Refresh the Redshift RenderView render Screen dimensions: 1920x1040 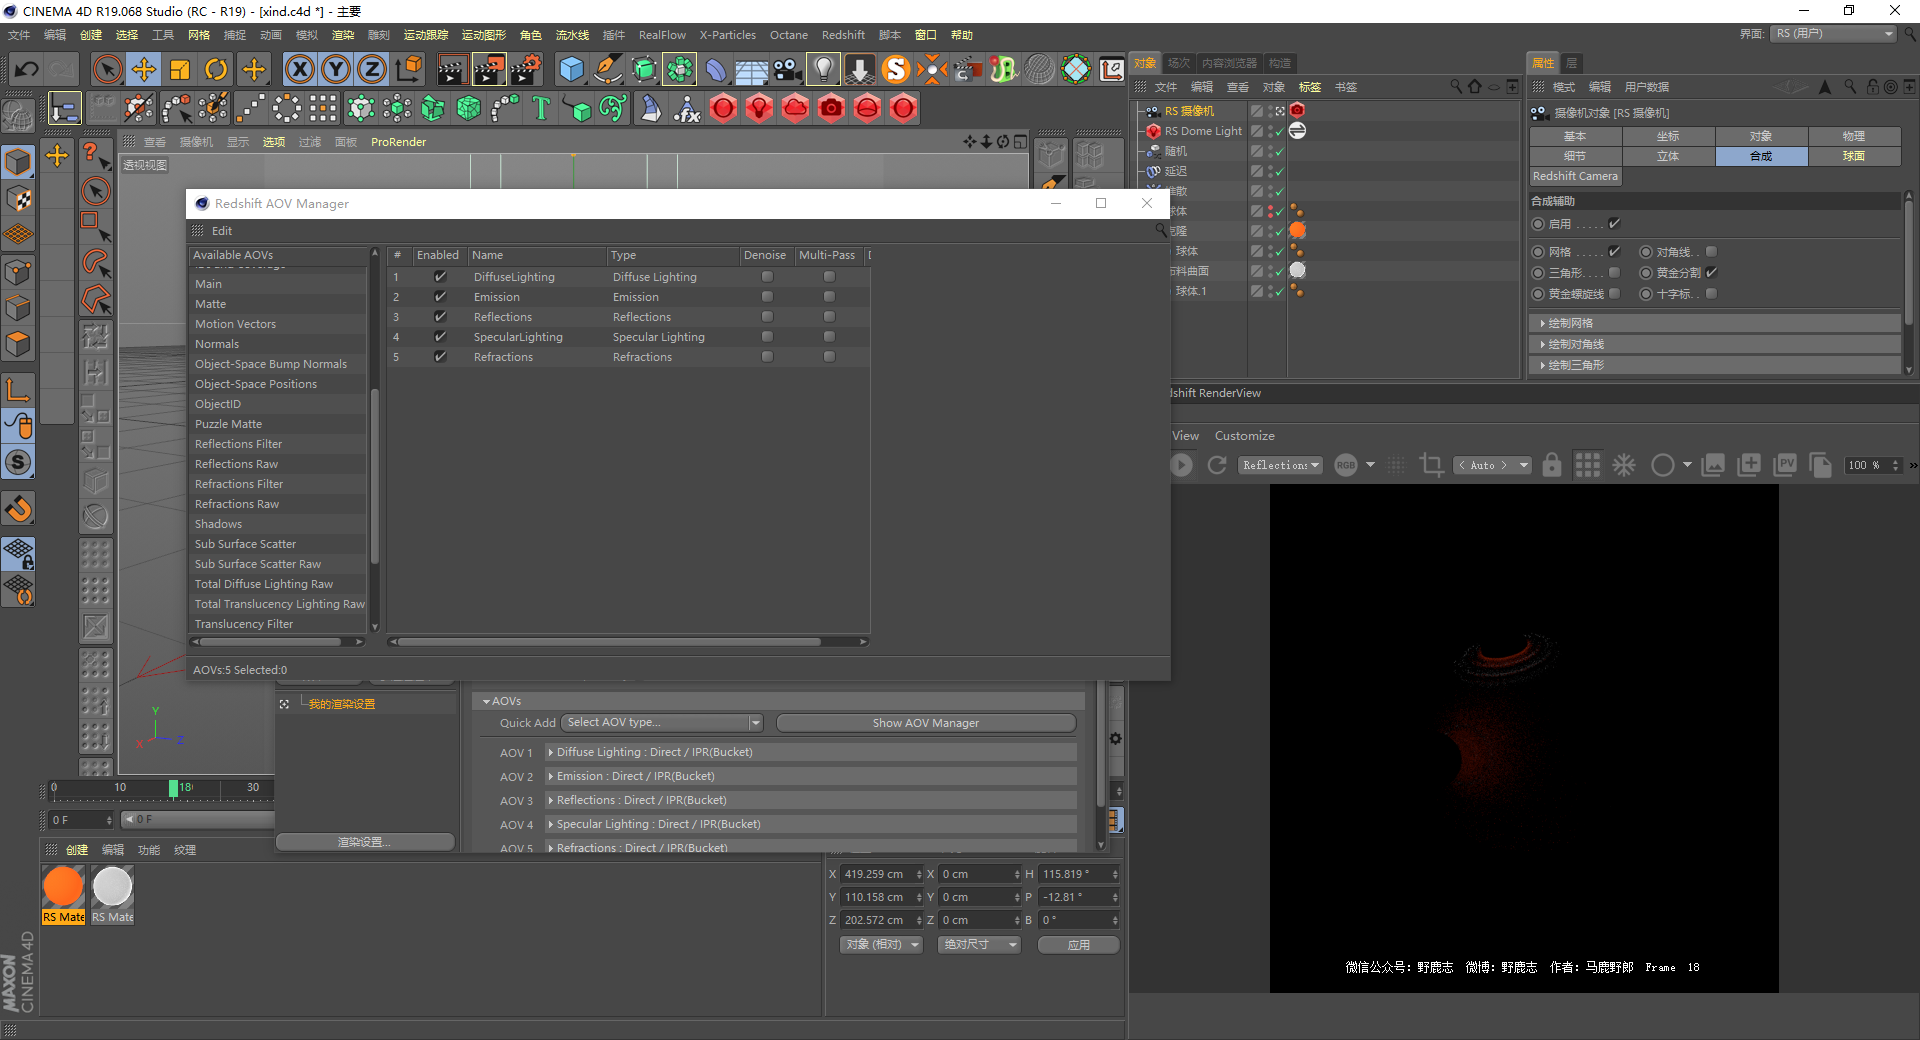pyautogui.click(x=1217, y=465)
